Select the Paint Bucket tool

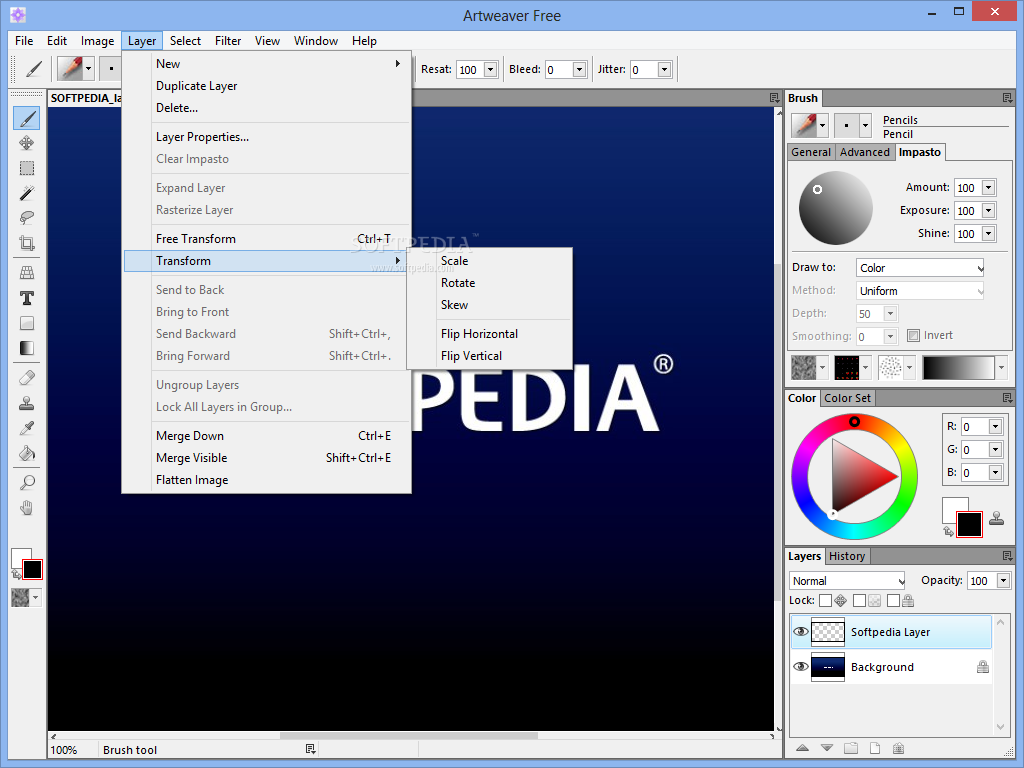tap(27, 453)
